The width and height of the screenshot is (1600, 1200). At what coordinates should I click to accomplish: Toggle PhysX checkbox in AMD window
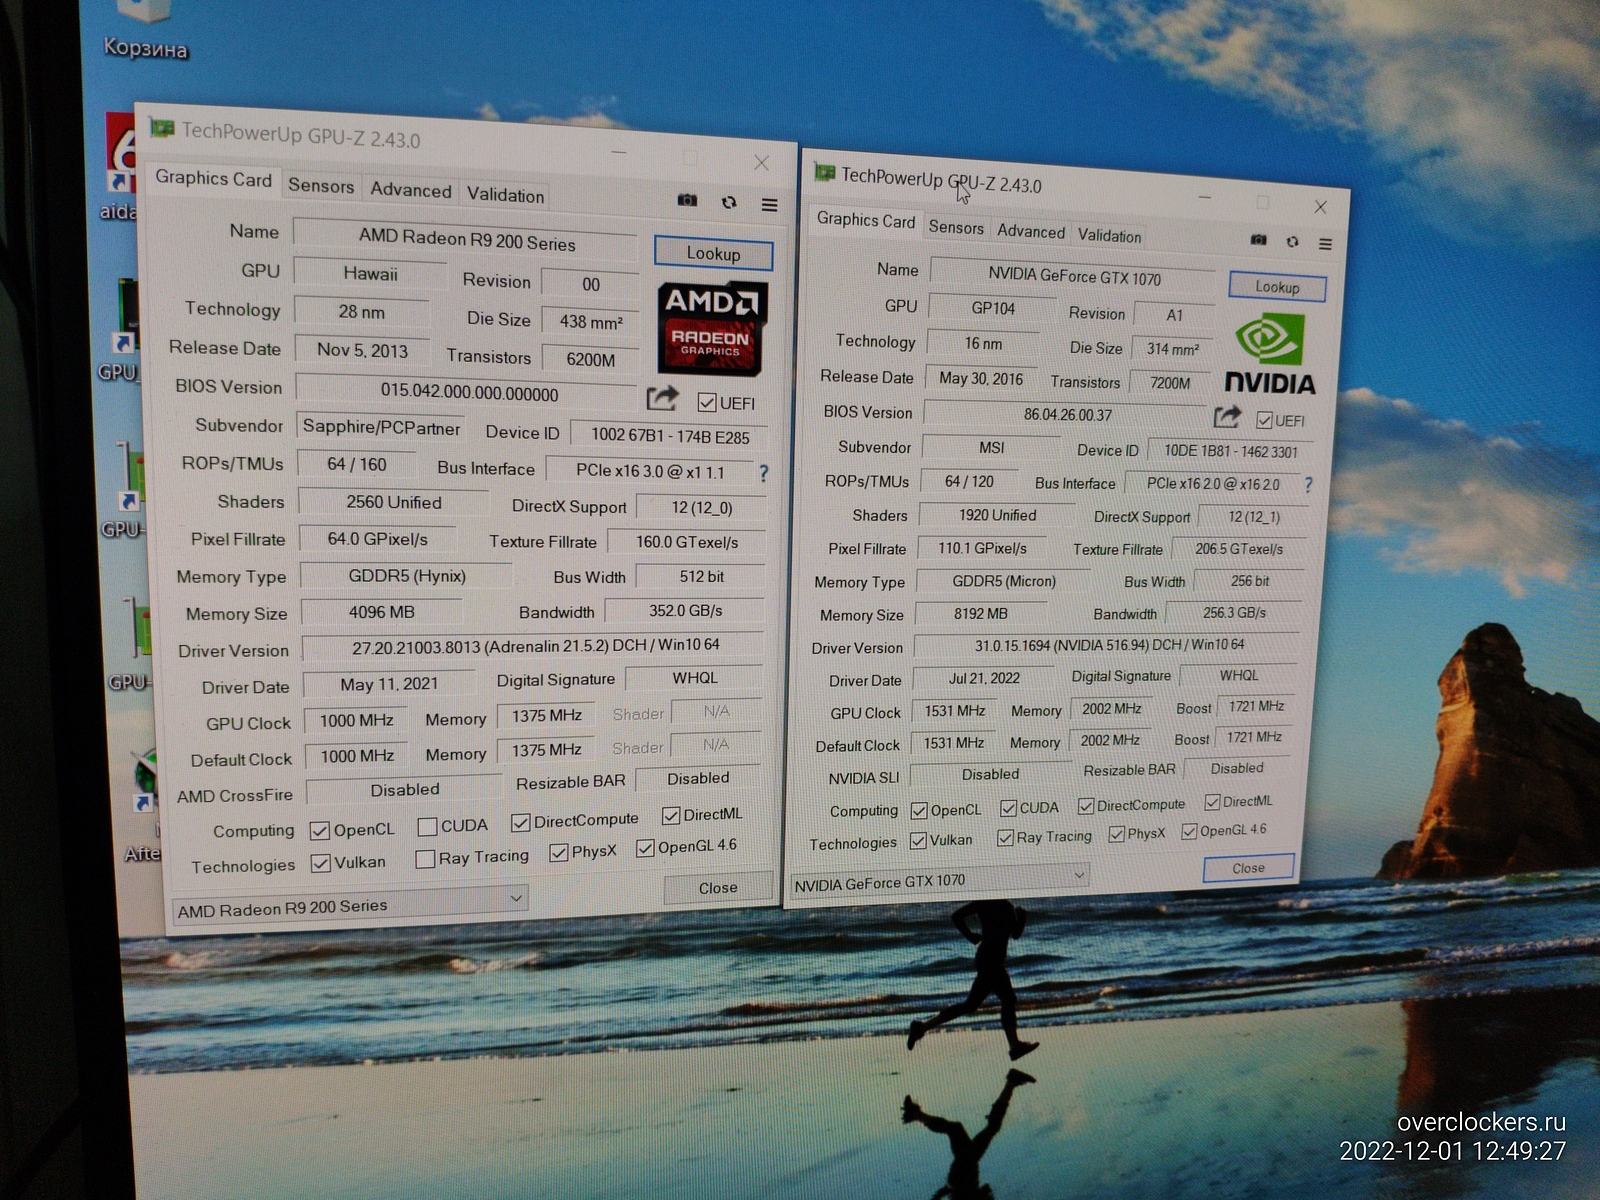(x=558, y=853)
